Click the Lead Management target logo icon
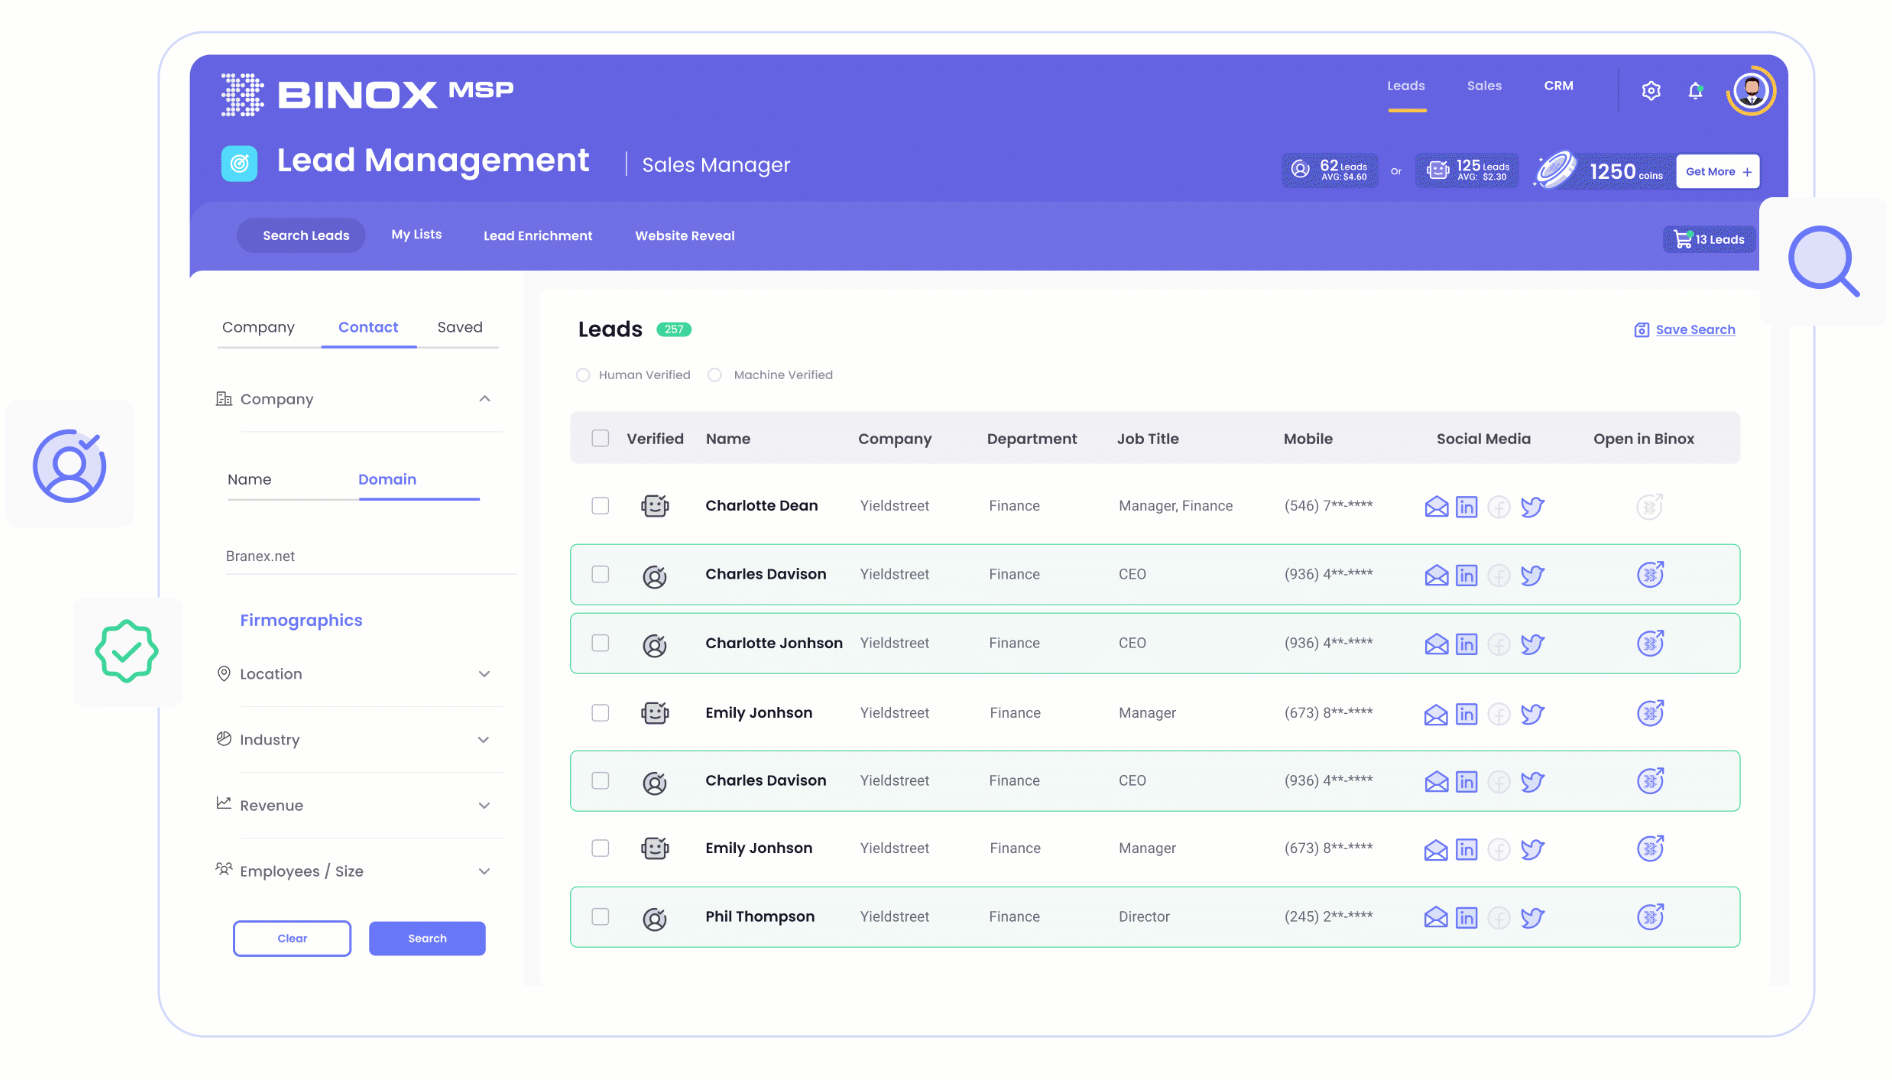 [x=239, y=163]
